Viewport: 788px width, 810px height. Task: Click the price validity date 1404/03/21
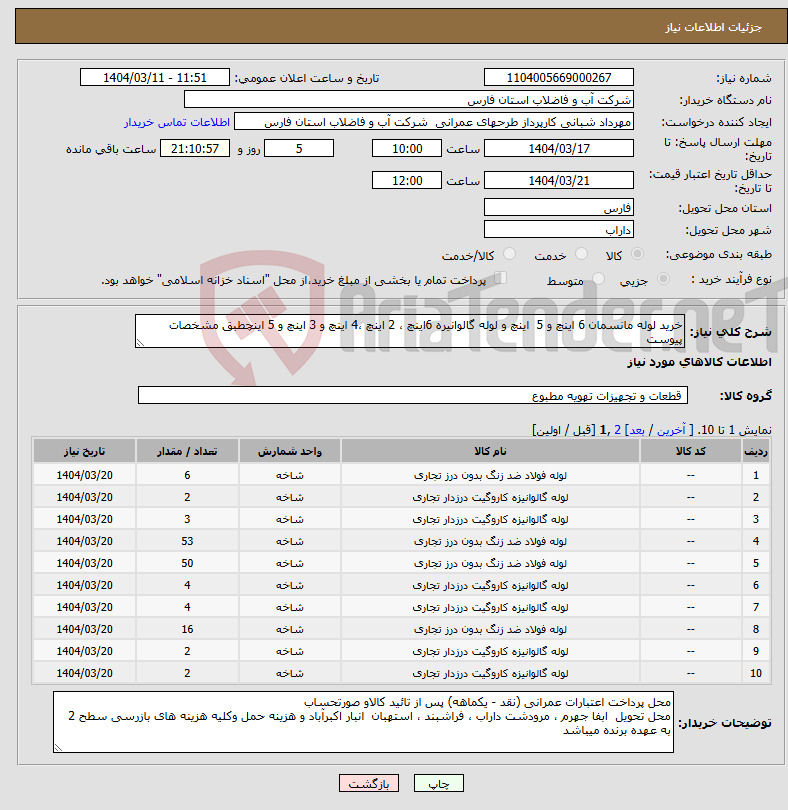pos(559,180)
